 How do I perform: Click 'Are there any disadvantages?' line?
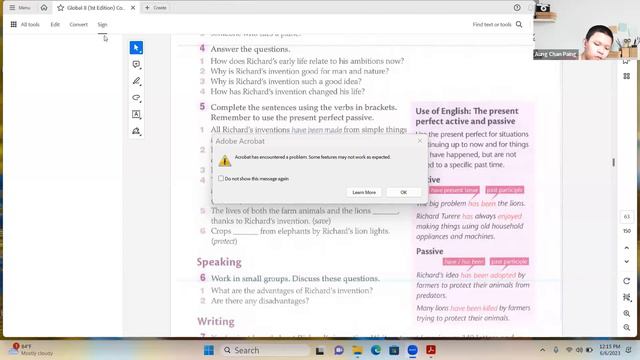pyautogui.click(x=260, y=301)
